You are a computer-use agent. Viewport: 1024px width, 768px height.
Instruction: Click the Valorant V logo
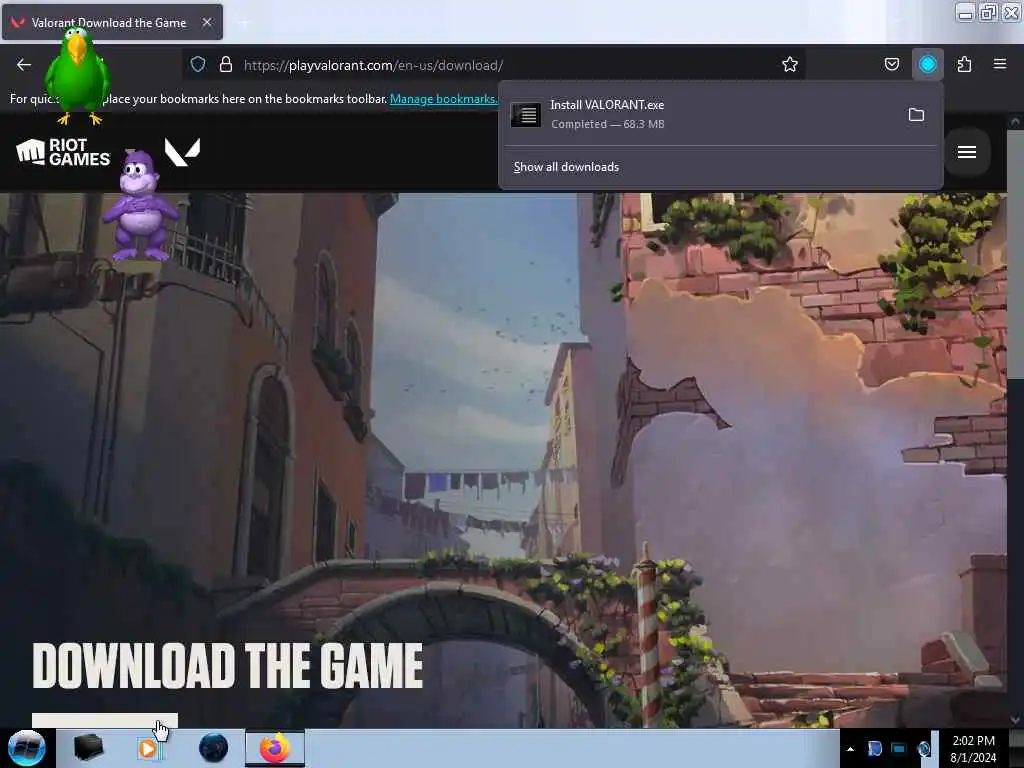[x=182, y=152]
